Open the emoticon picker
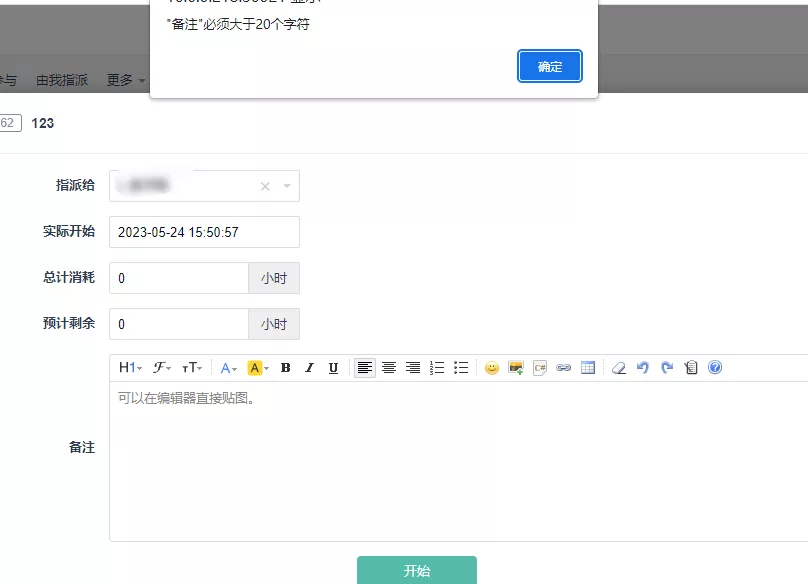 point(492,368)
